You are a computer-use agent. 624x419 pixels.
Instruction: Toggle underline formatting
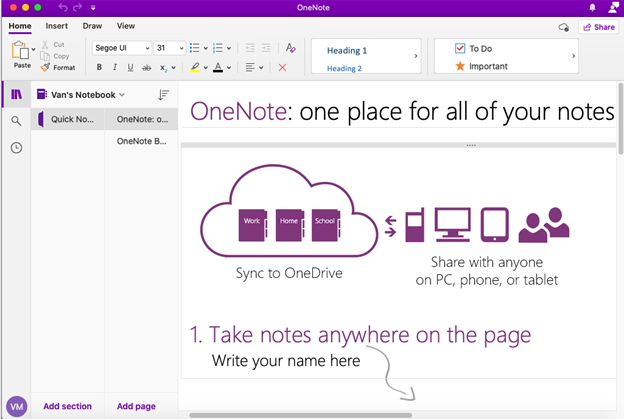(130, 68)
